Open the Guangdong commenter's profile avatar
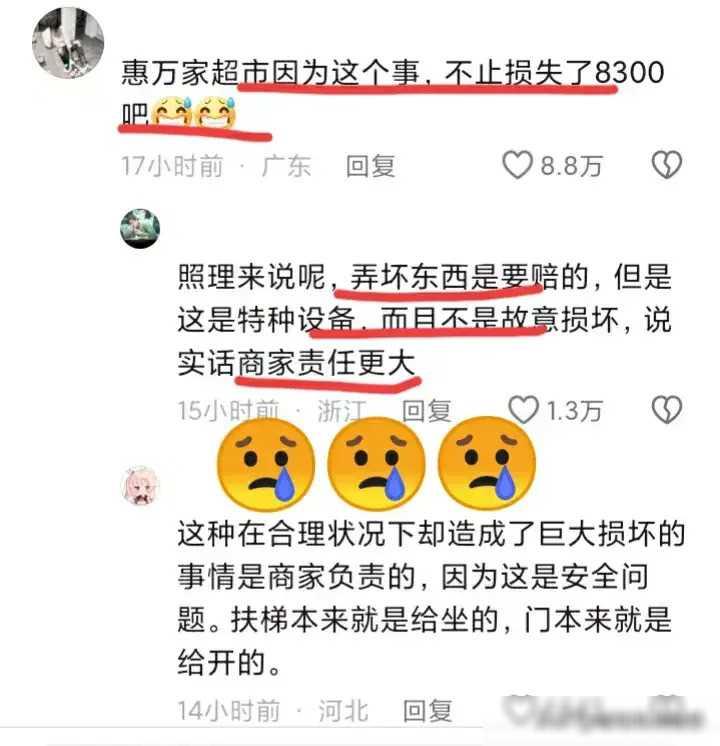Image resolution: width=720 pixels, height=746 pixels. click(68, 42)
